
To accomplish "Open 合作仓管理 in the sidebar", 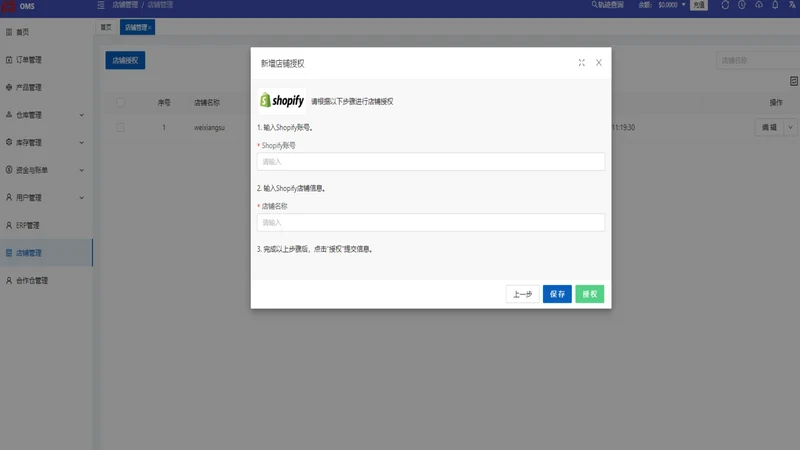I will point(32,280).
